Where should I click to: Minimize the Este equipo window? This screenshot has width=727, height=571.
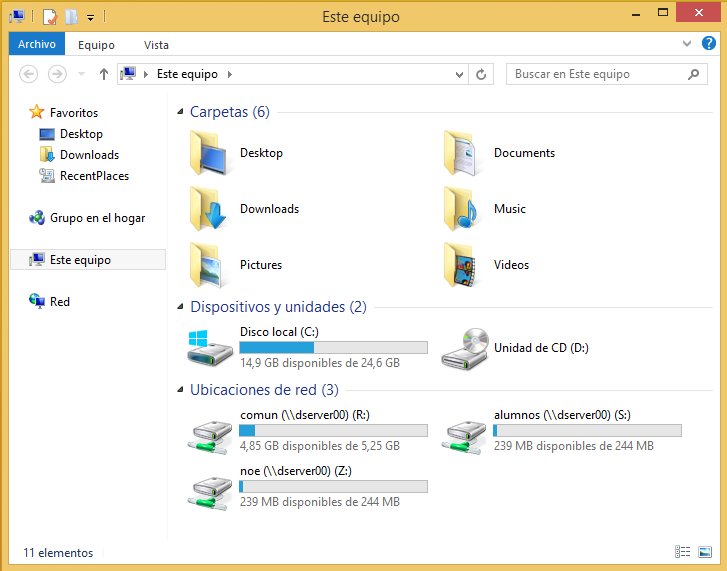(636, 14)
